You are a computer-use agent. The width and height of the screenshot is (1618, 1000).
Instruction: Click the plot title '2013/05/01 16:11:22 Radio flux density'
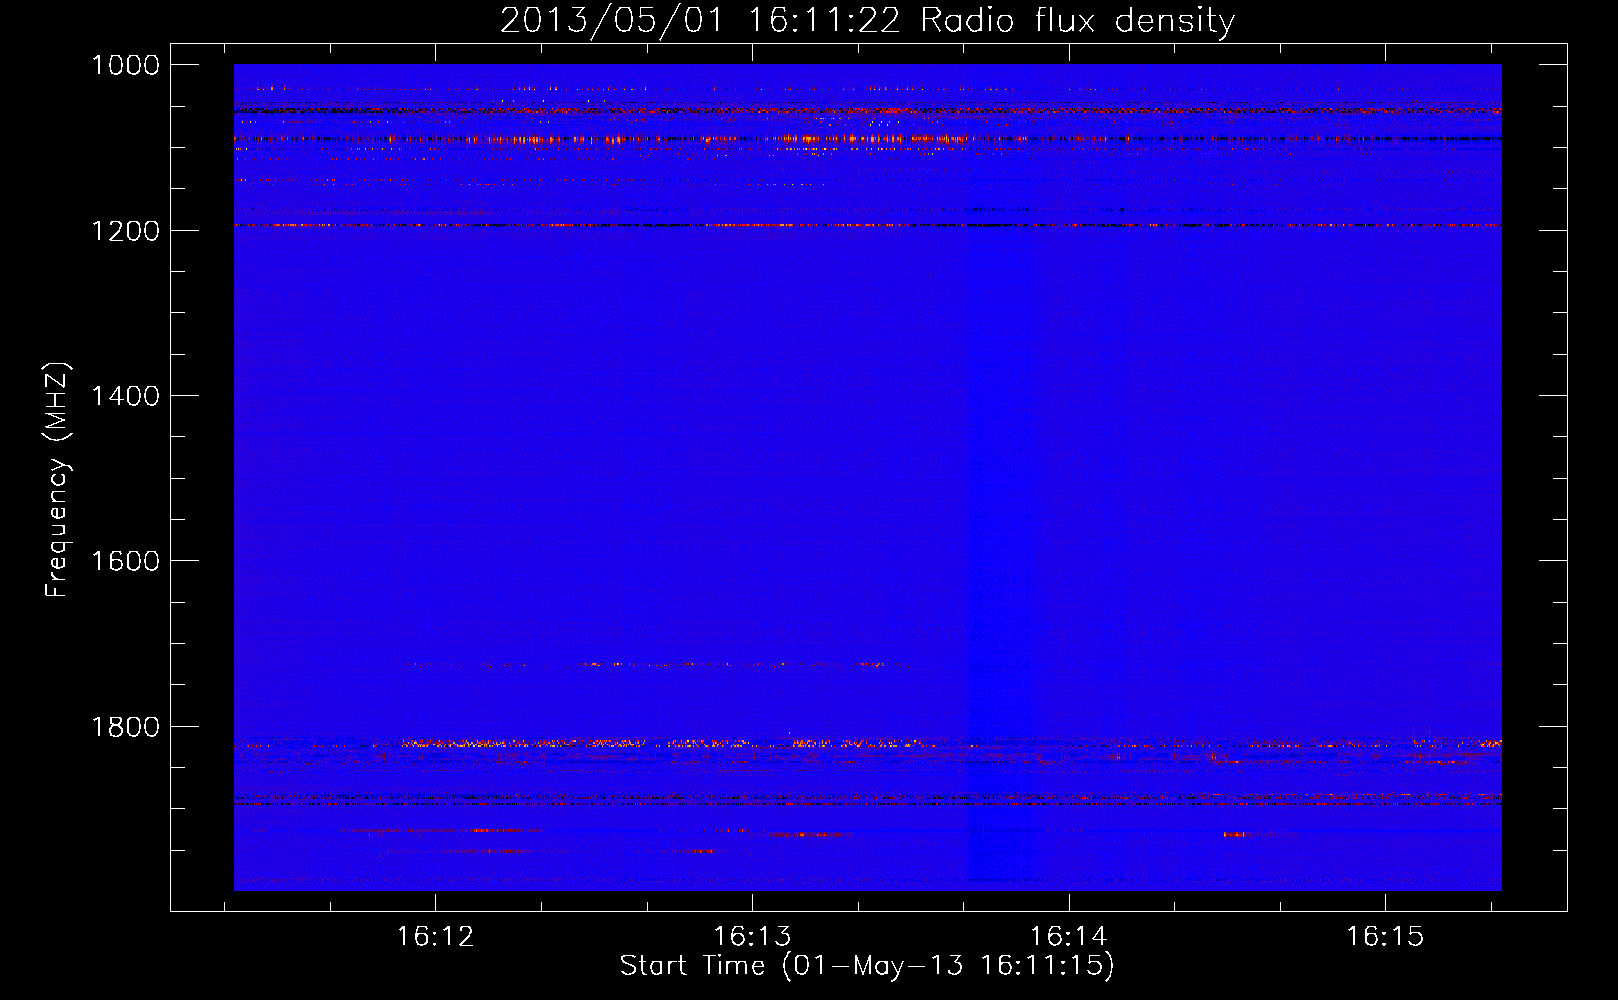pos(867,21)
